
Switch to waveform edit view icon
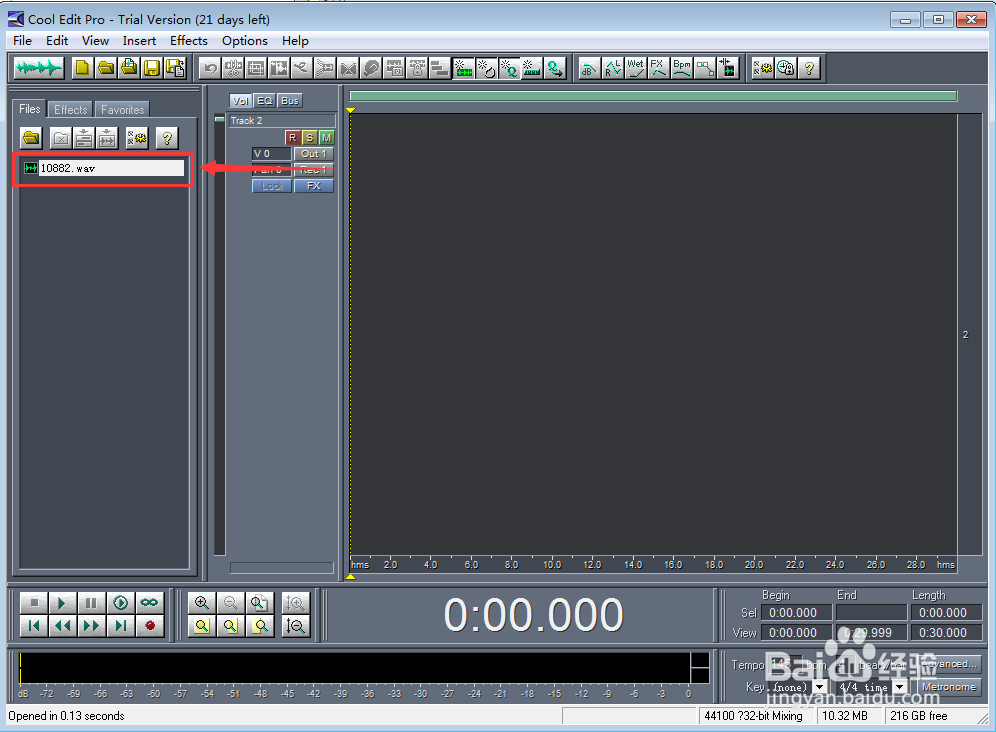pos(38,67)
